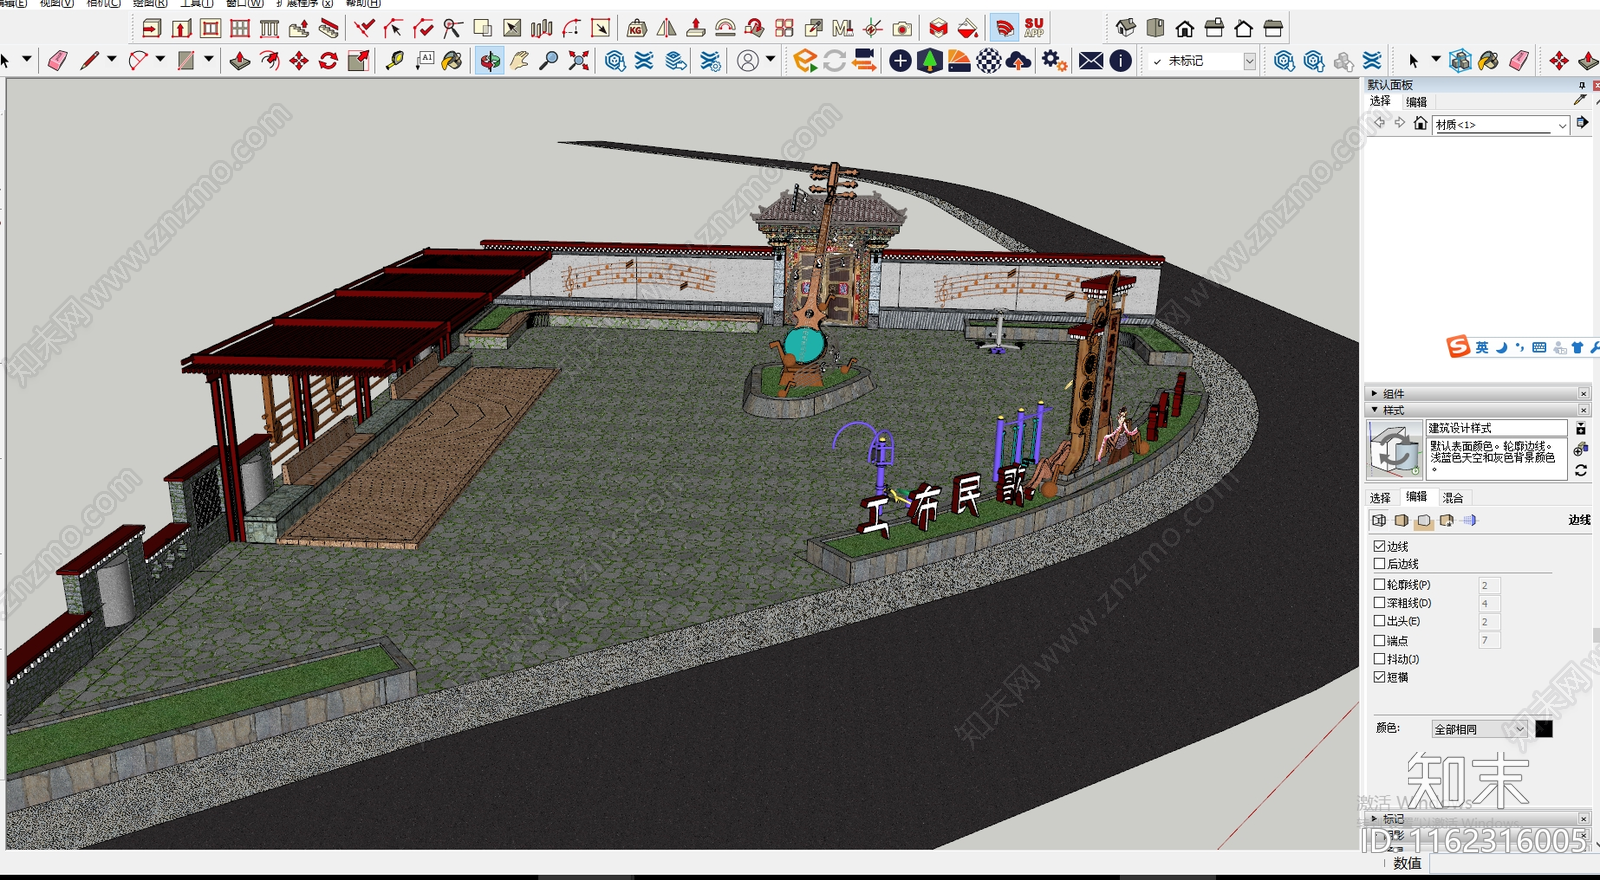The width and height of the screenshot is (1600, 880).
Task: Open dropdown arrow beside the Arc tool
Action: point(160,60)
